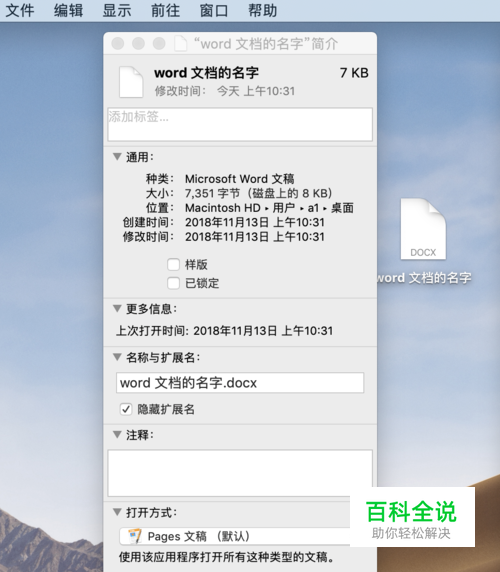This screenshot has width=500, height=572.
Task: Click the file name field word 文档的名字.docx
Action: click(240, 383)
